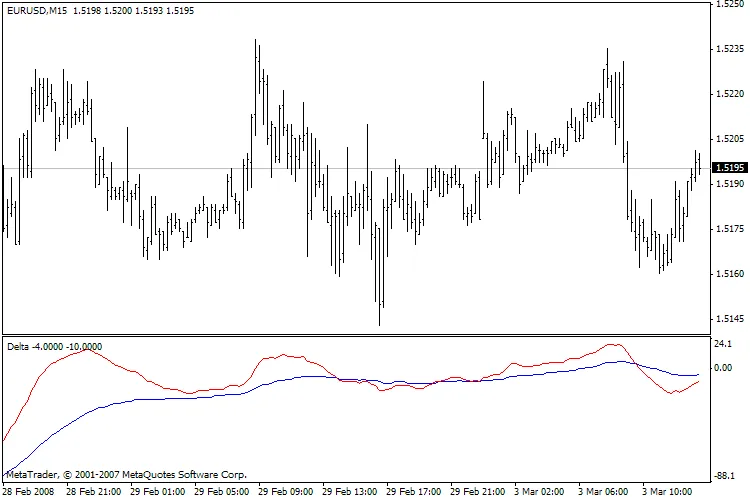Select the 29 Feb 09:00 time label
The width and height of the screenshot is (750, 500).
pyautogui.click(x=286, y=492)
